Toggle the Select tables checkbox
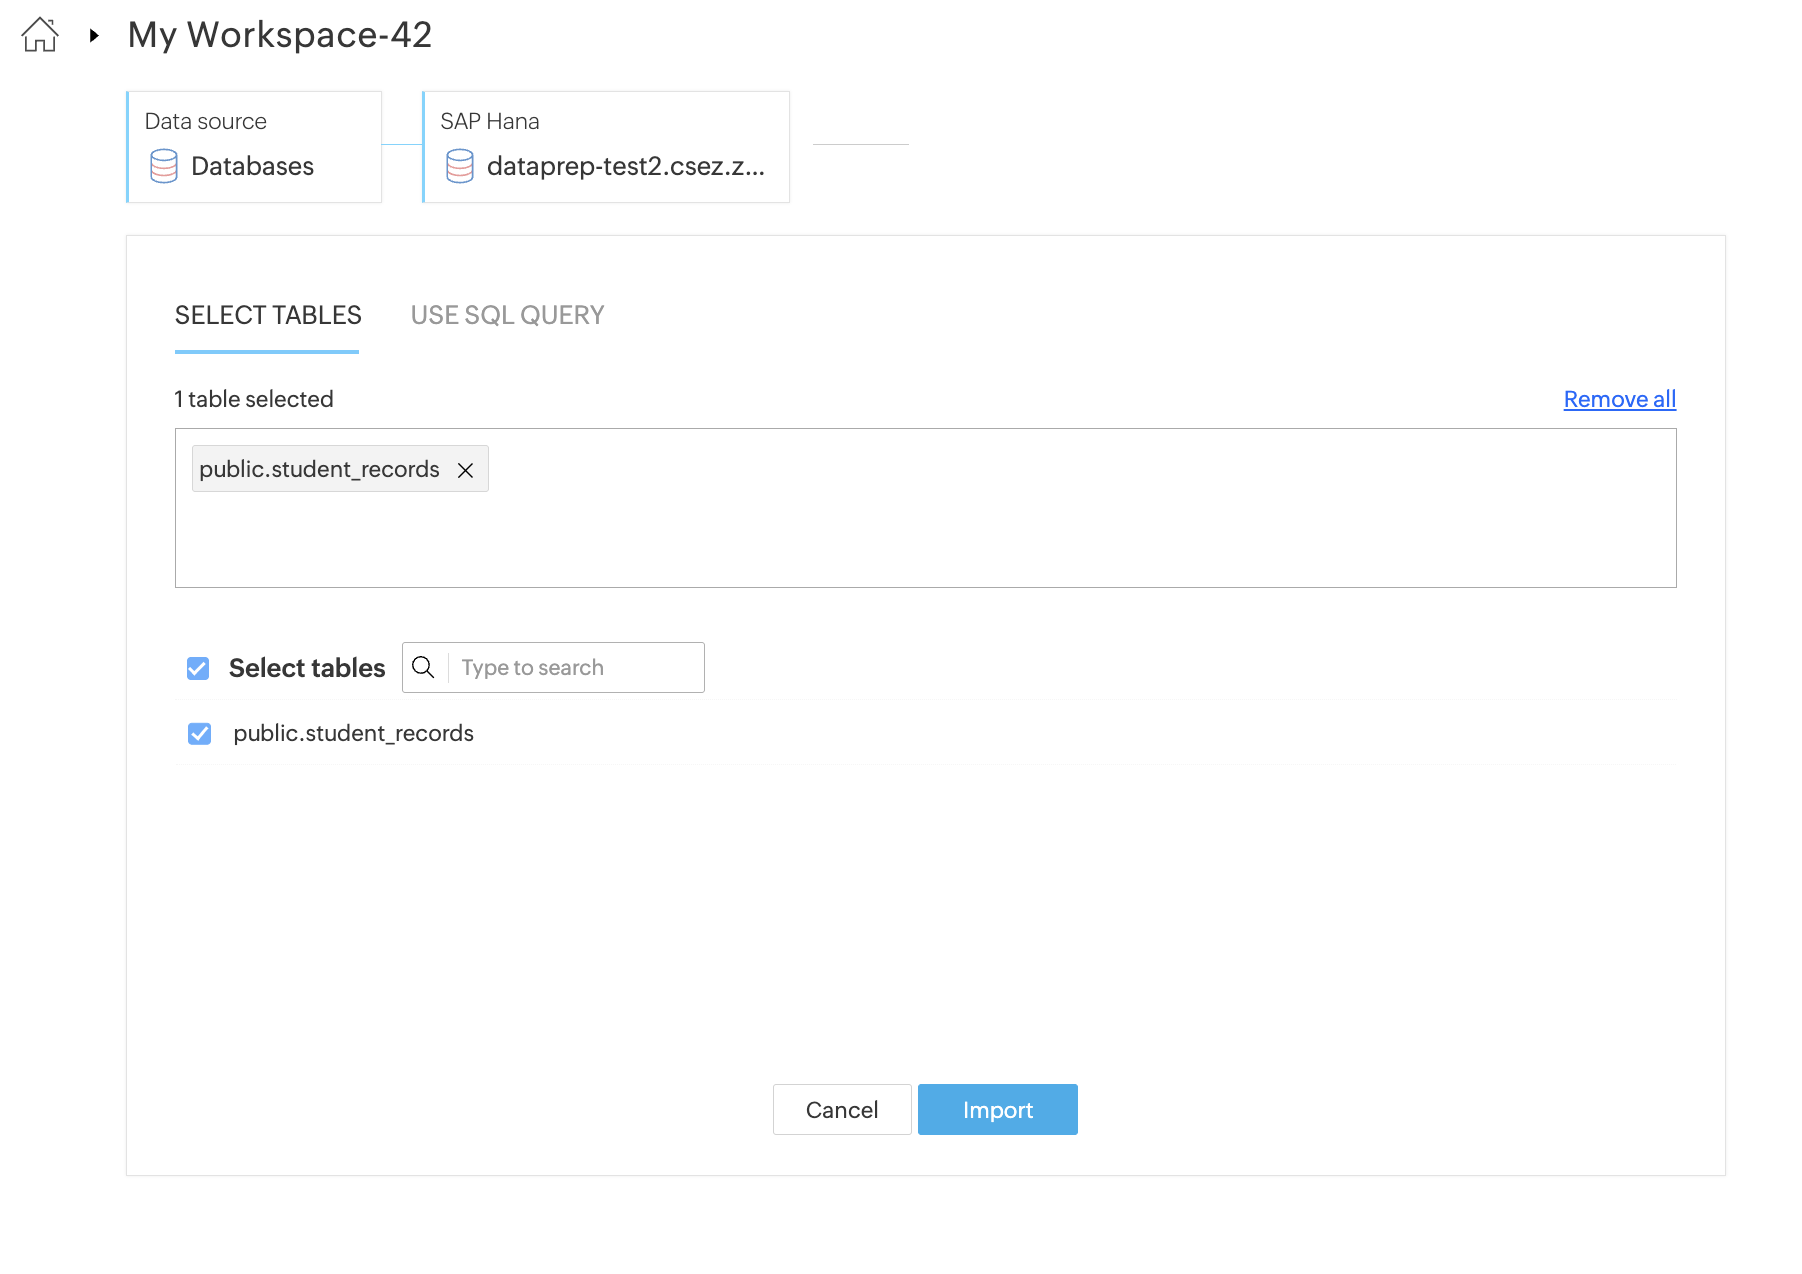The image size is (1802, 1274). [x=198, y=668]
